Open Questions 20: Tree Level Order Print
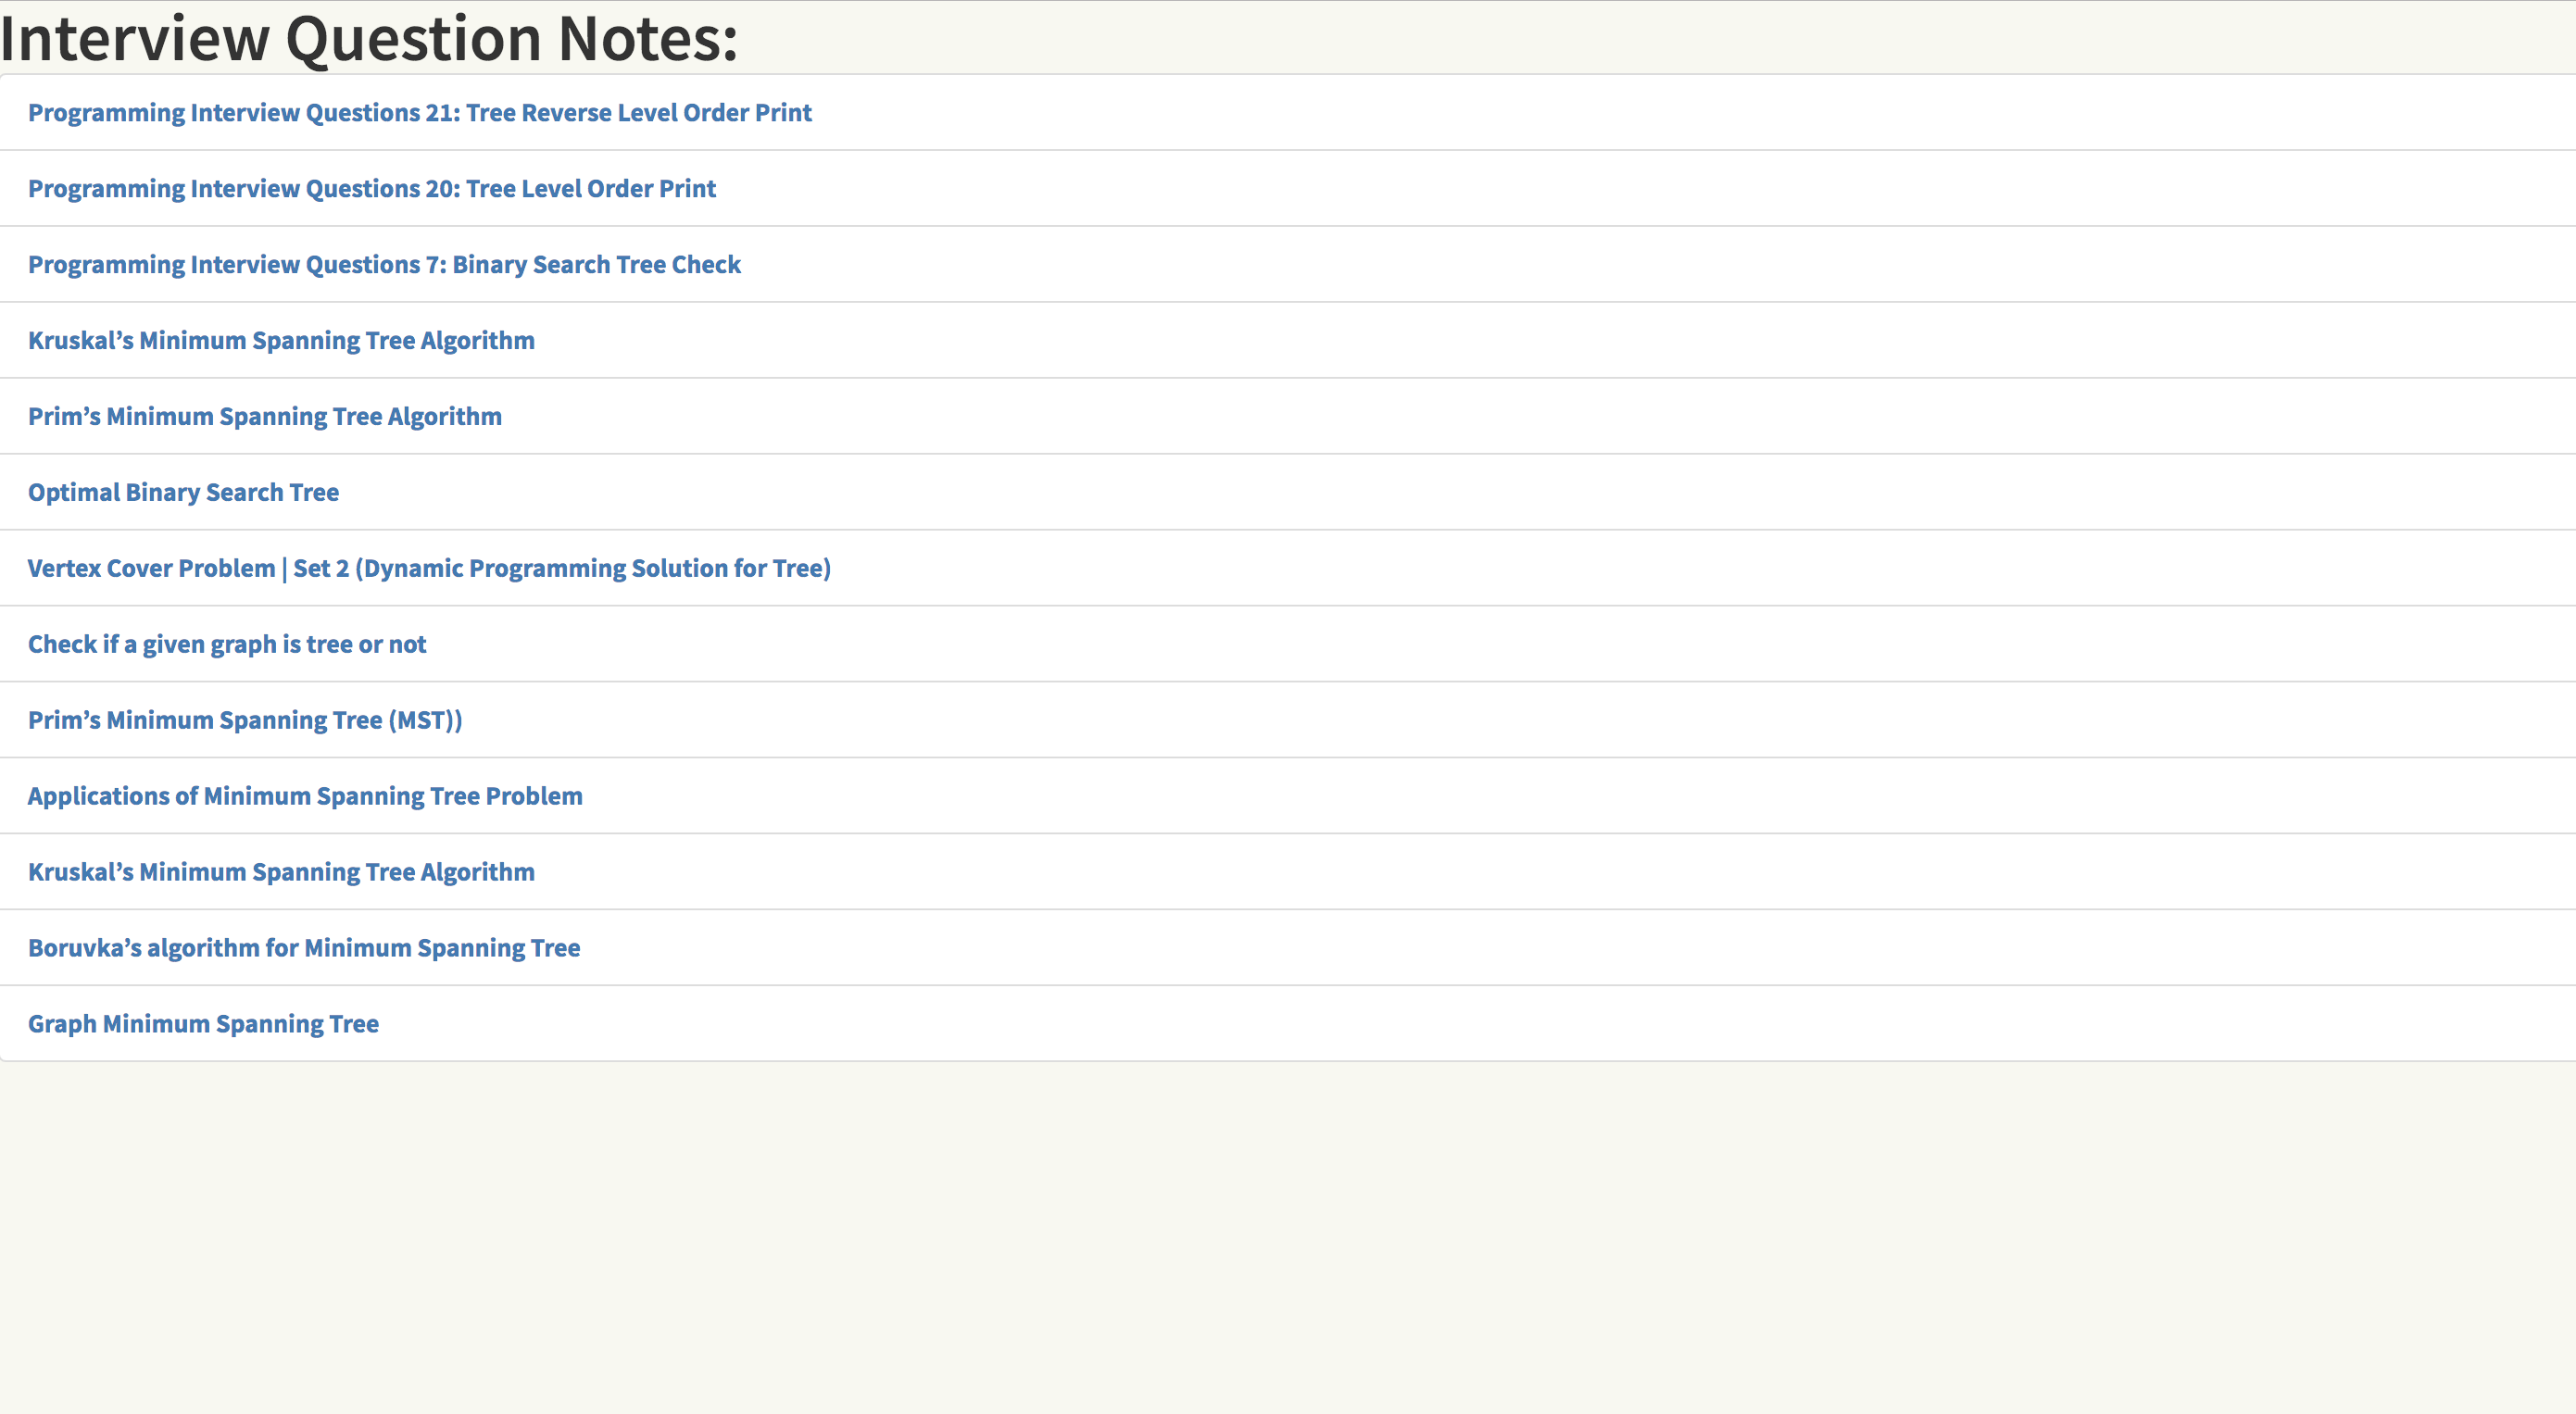This screenshot has height=1414, width=2576. click(x=372, y=189)
